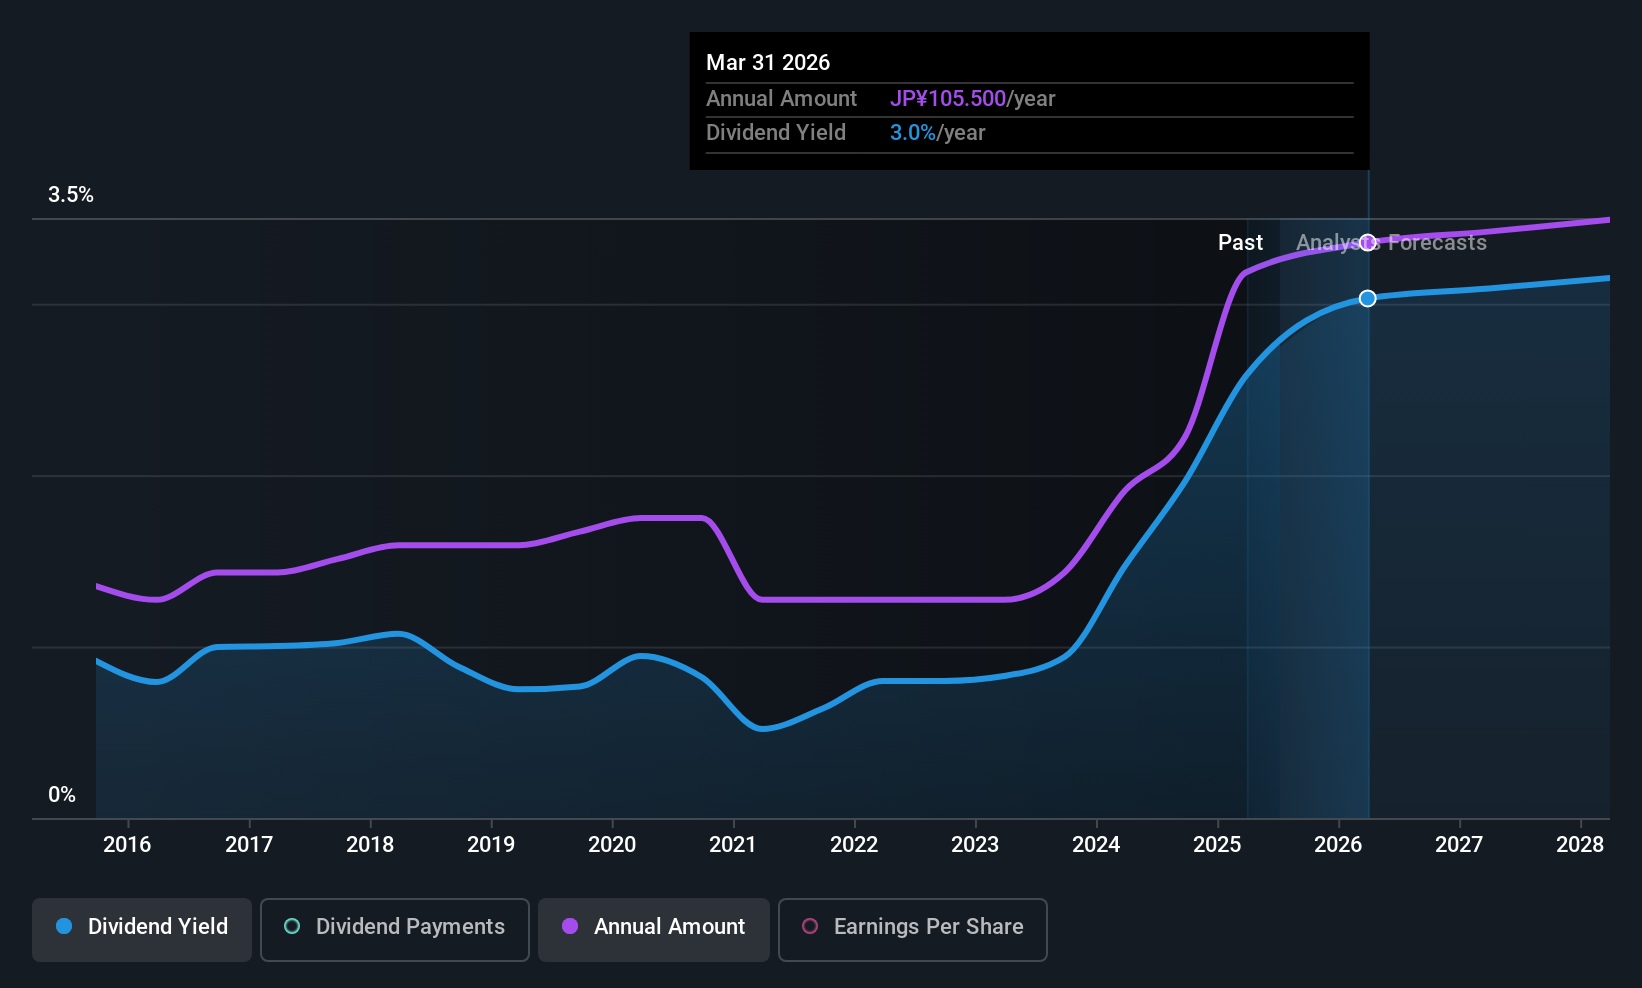Click the 2028 x-axis year label
This screenshot has height=988, width=1642.
(x=1580, y=844)
